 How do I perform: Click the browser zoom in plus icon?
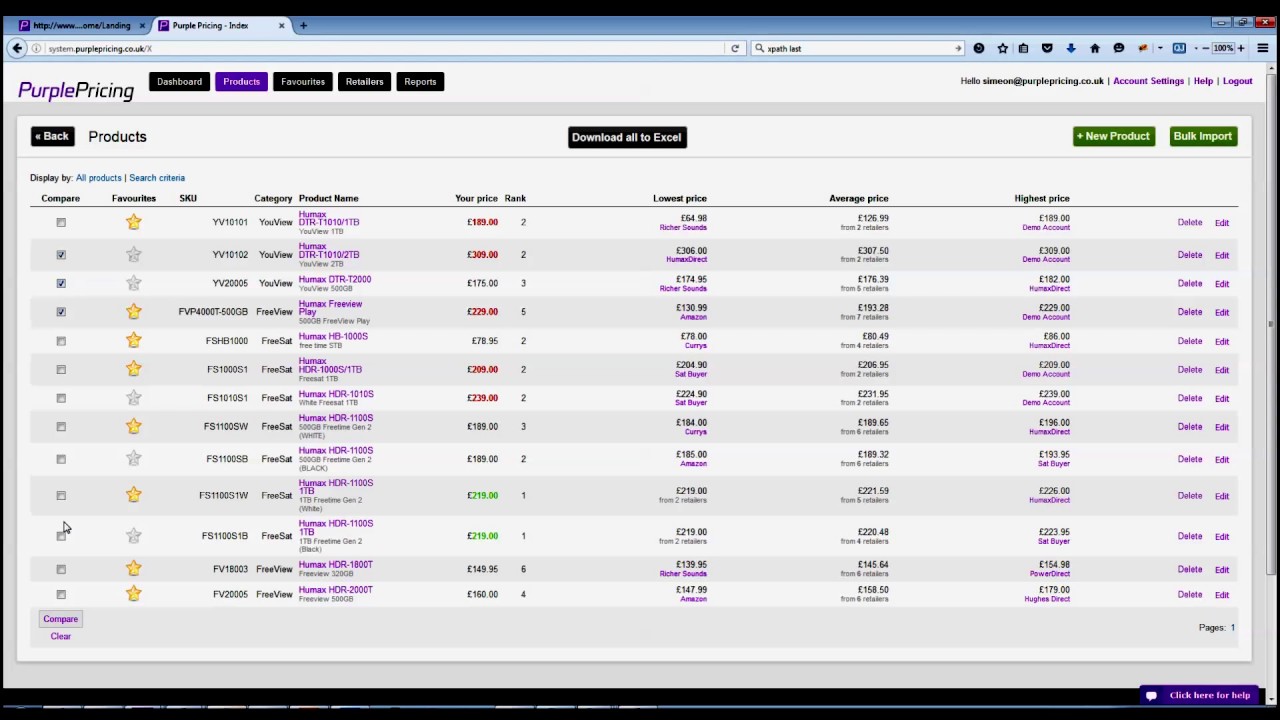click(x=1241, y=48)
